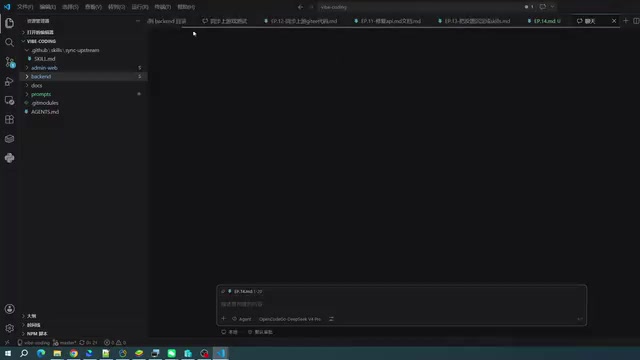The height and width of the screenshot is (360, 640).
Task: Open WeChat from the taskbar
Action: tap(171, 353)
